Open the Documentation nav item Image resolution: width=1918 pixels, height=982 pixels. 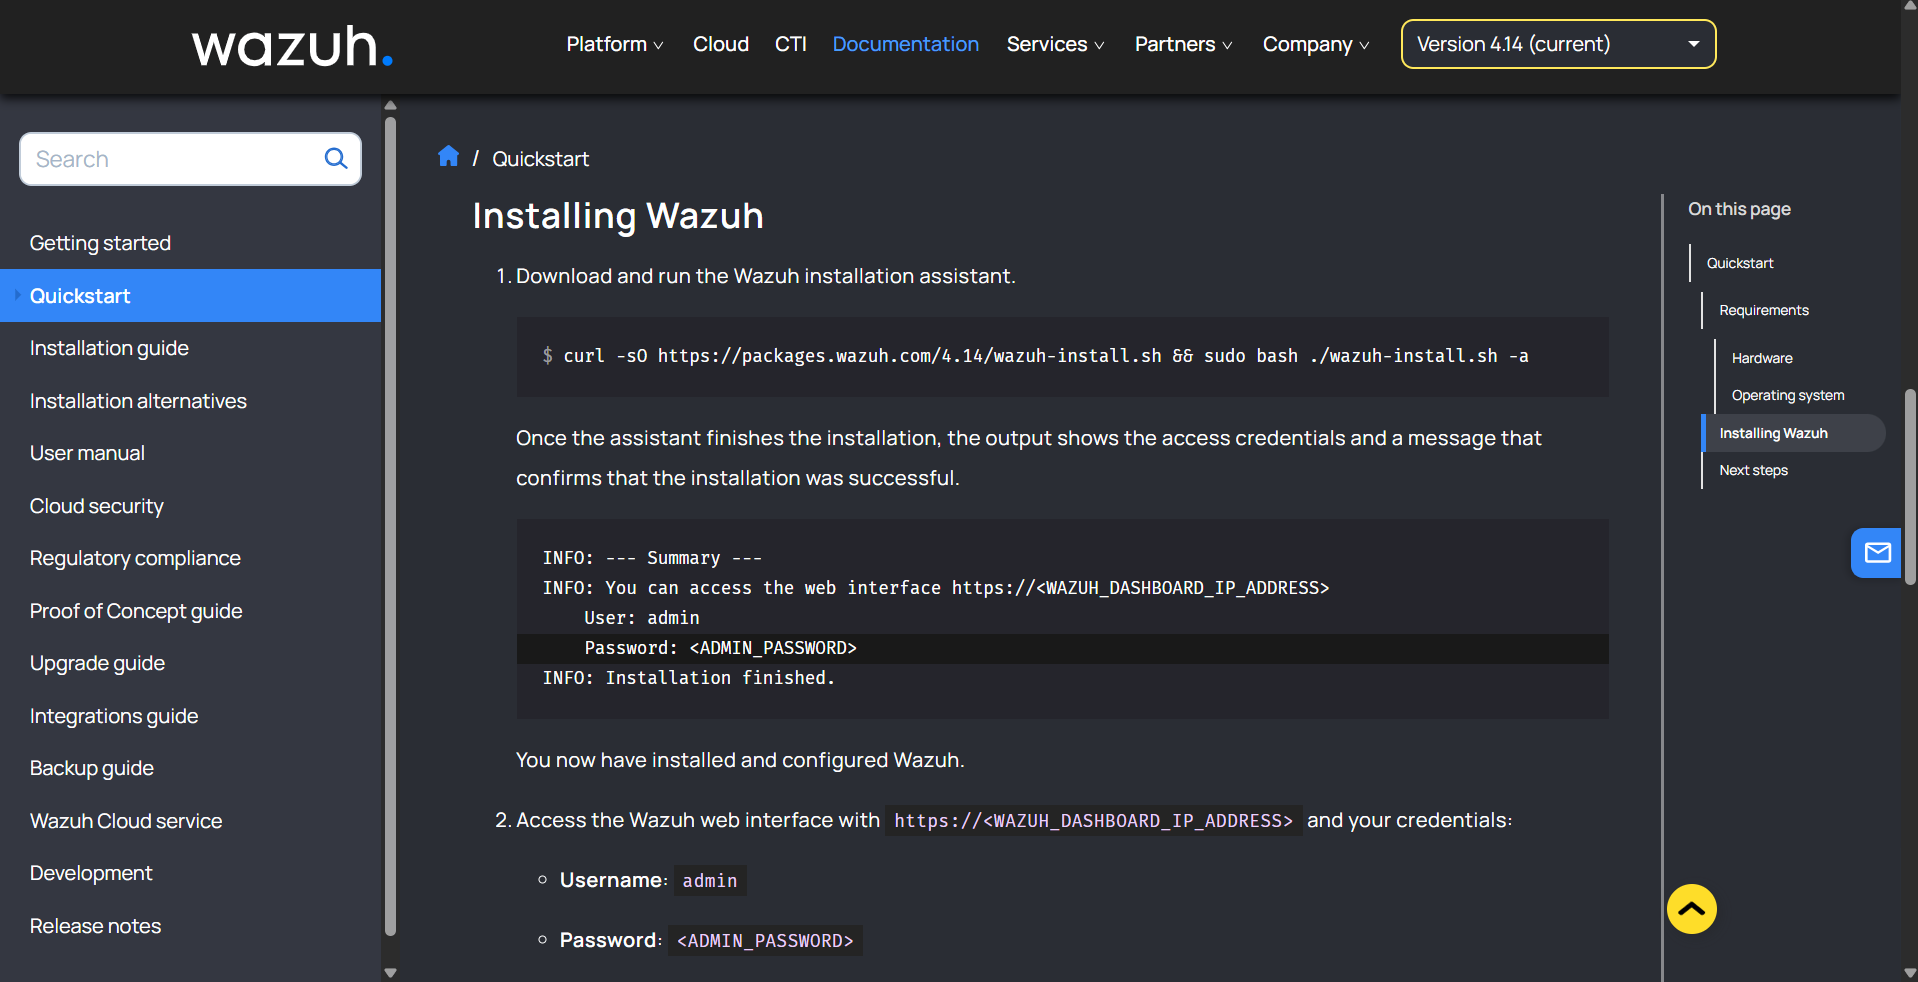(x=905, y=44)
